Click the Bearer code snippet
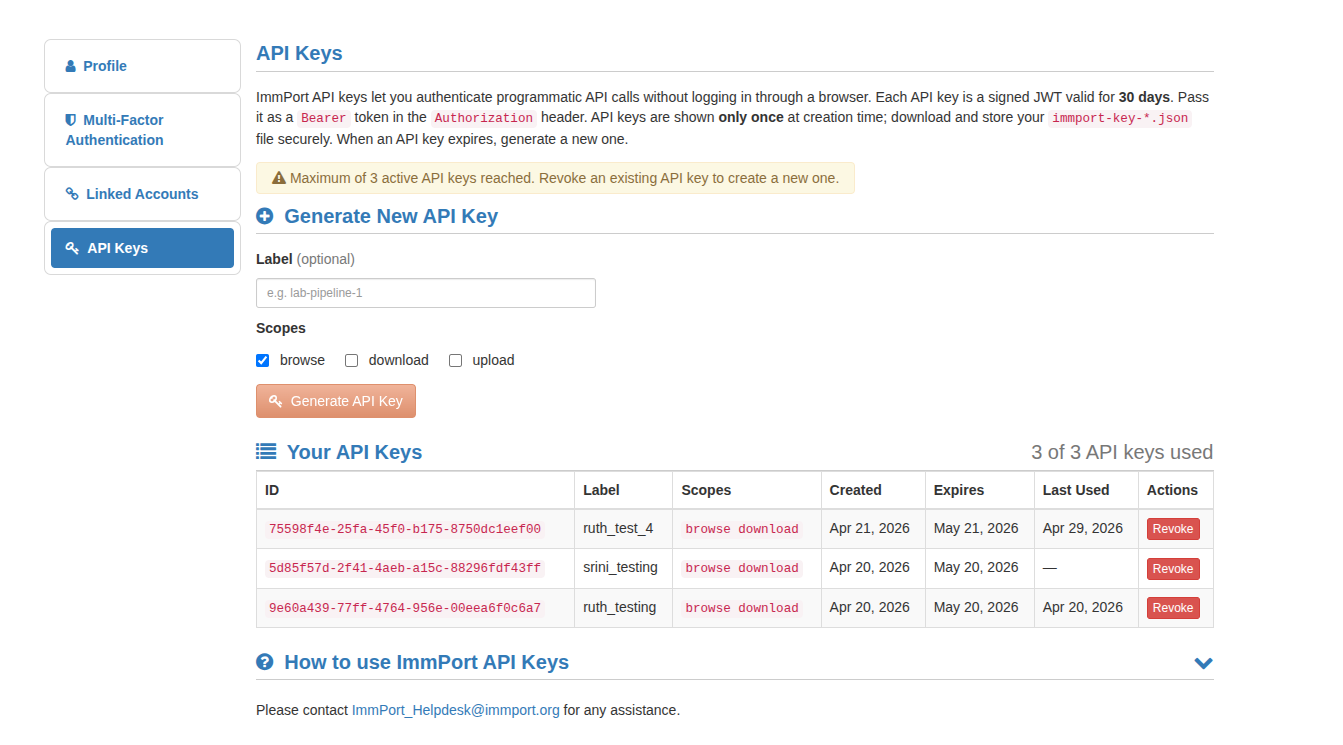 322,118
